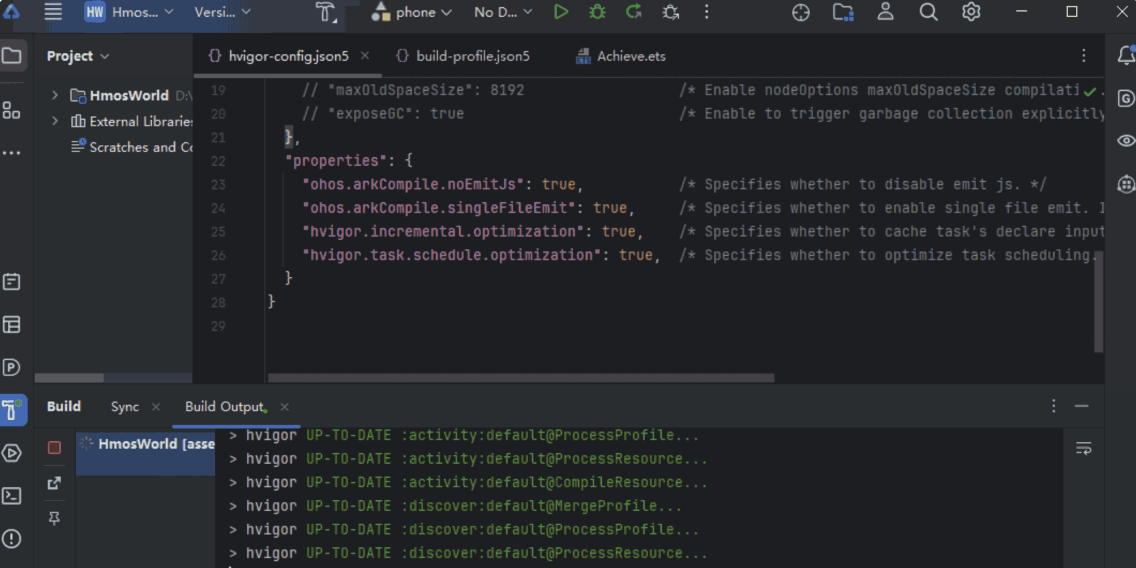Open the Terminal tool window
Viewport: 1136px width, 568px height.
(x=12, y=496)
